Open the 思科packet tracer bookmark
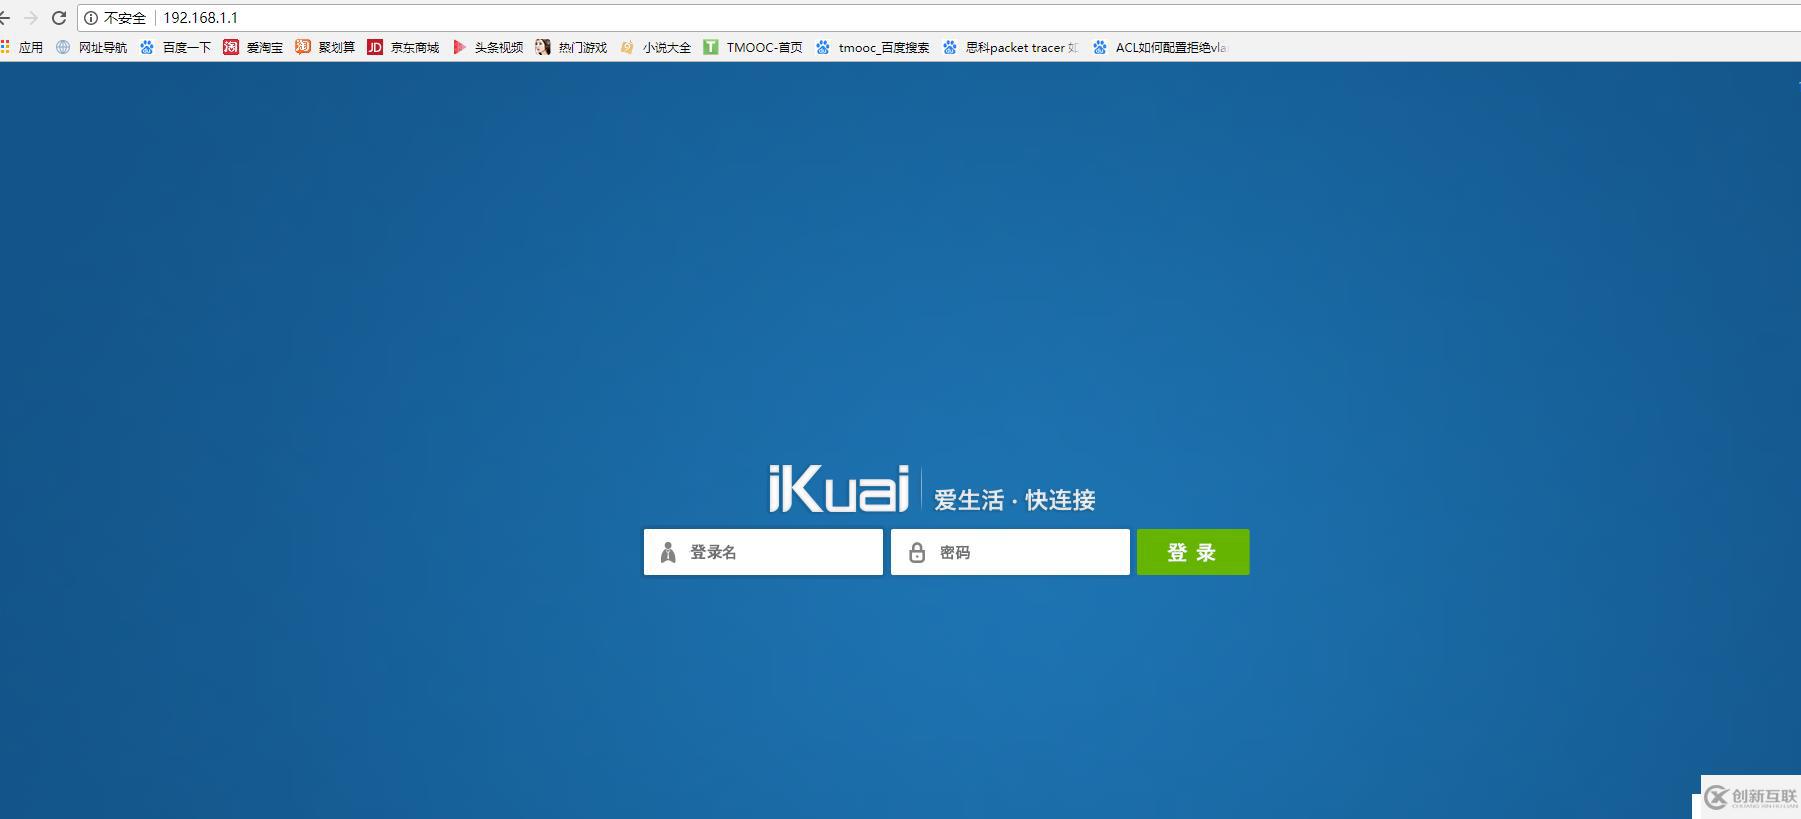Viewport: 1801px width, 819px height. click(x=1011, y=47)
